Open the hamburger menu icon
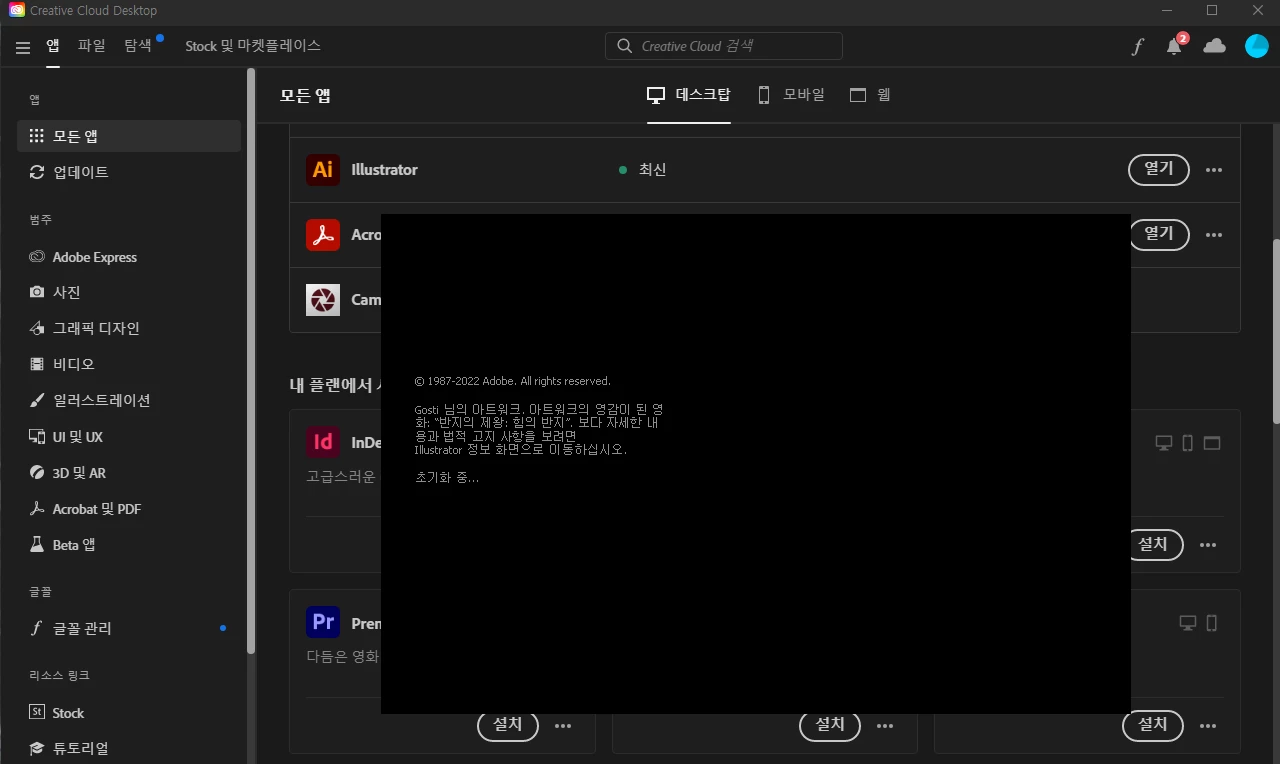Screen dimensions: 1280x764 pyautogui.click(x=23, y=47)
